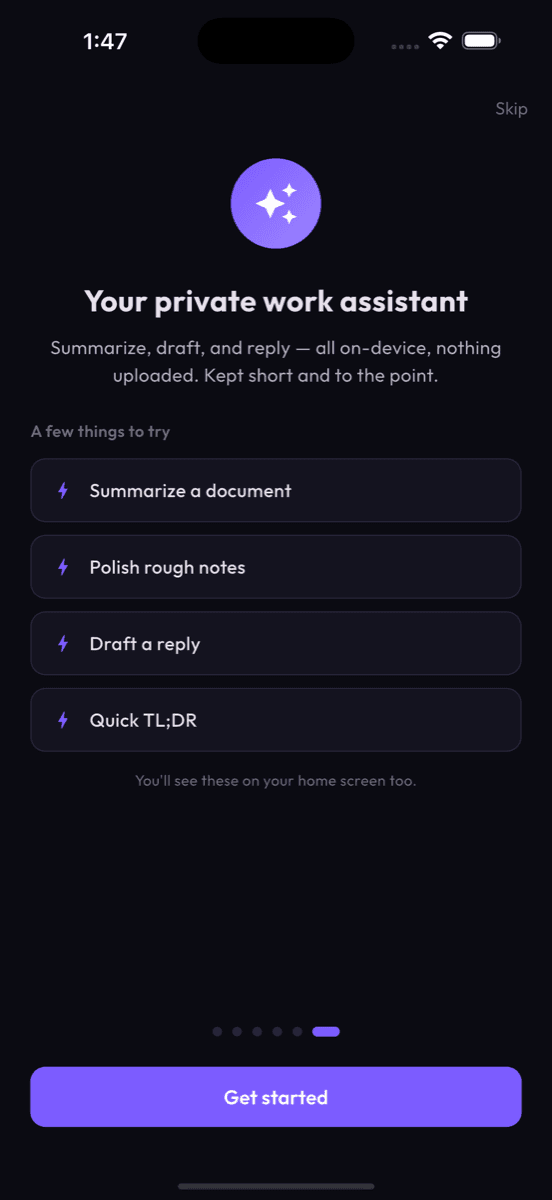Tap the purple sparkles assistant icon
Screen dimensions: 552x1200
(x=276, y=203)
